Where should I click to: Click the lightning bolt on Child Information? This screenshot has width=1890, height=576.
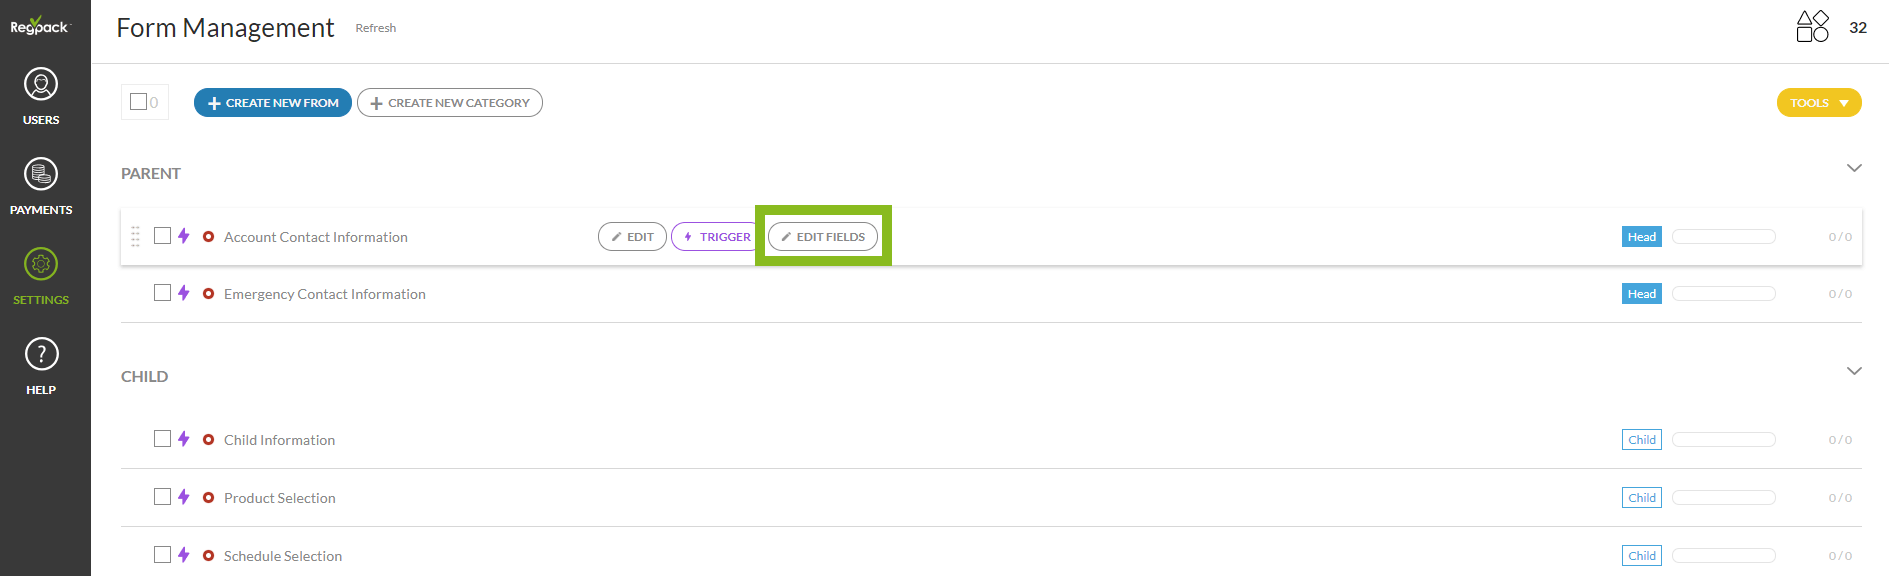[184, 439]
